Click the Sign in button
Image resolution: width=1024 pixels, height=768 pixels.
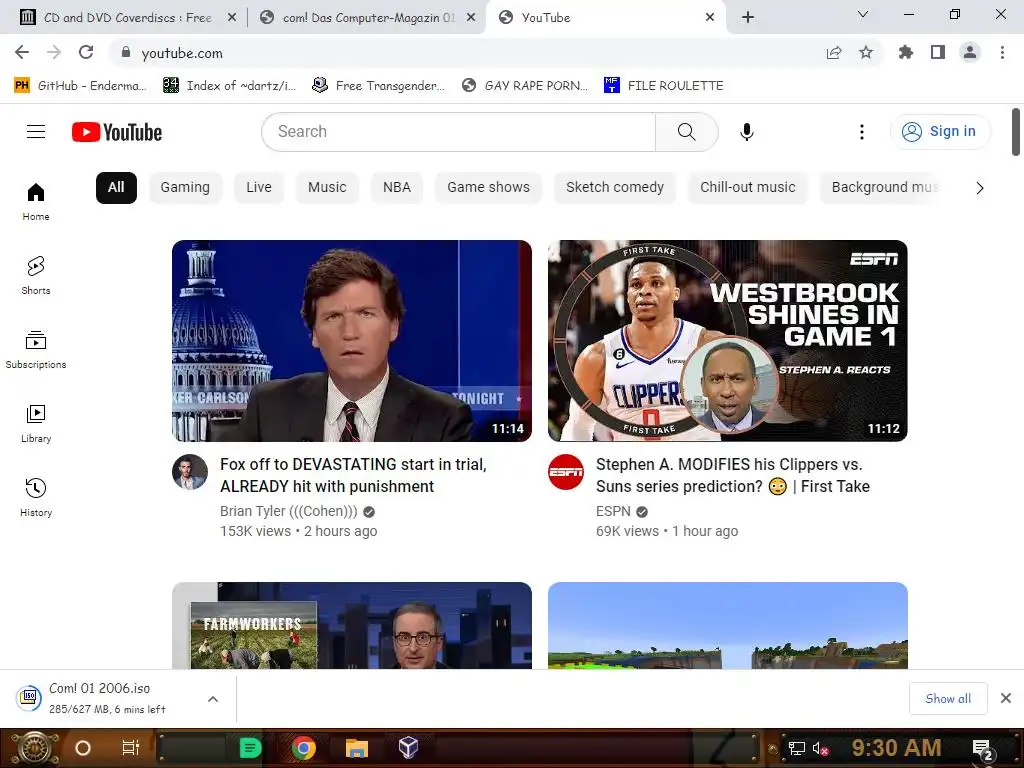940,132
